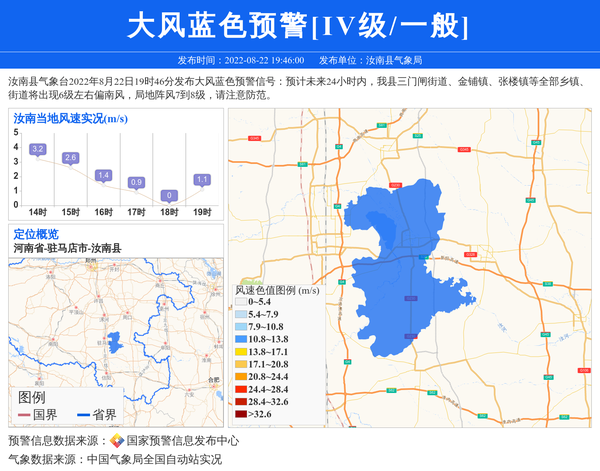Click the 中国气象局全国自动站实况 source text

point(154,459)
